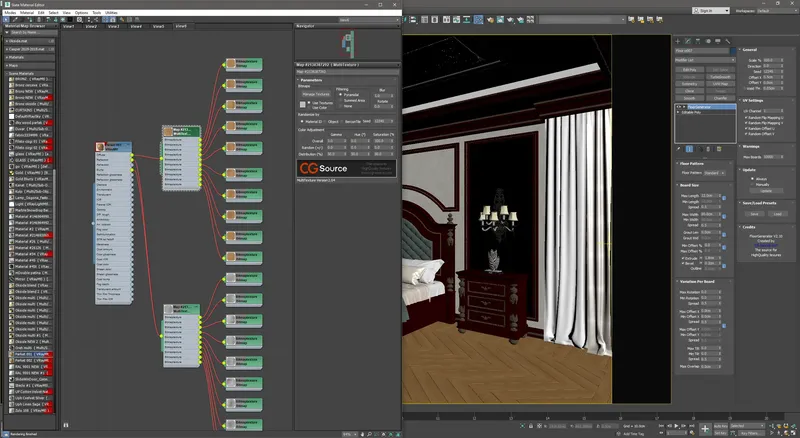This screenshot has height=438, width=800.
Task: Click the Save preset button
Action: [x=754, y=214]
